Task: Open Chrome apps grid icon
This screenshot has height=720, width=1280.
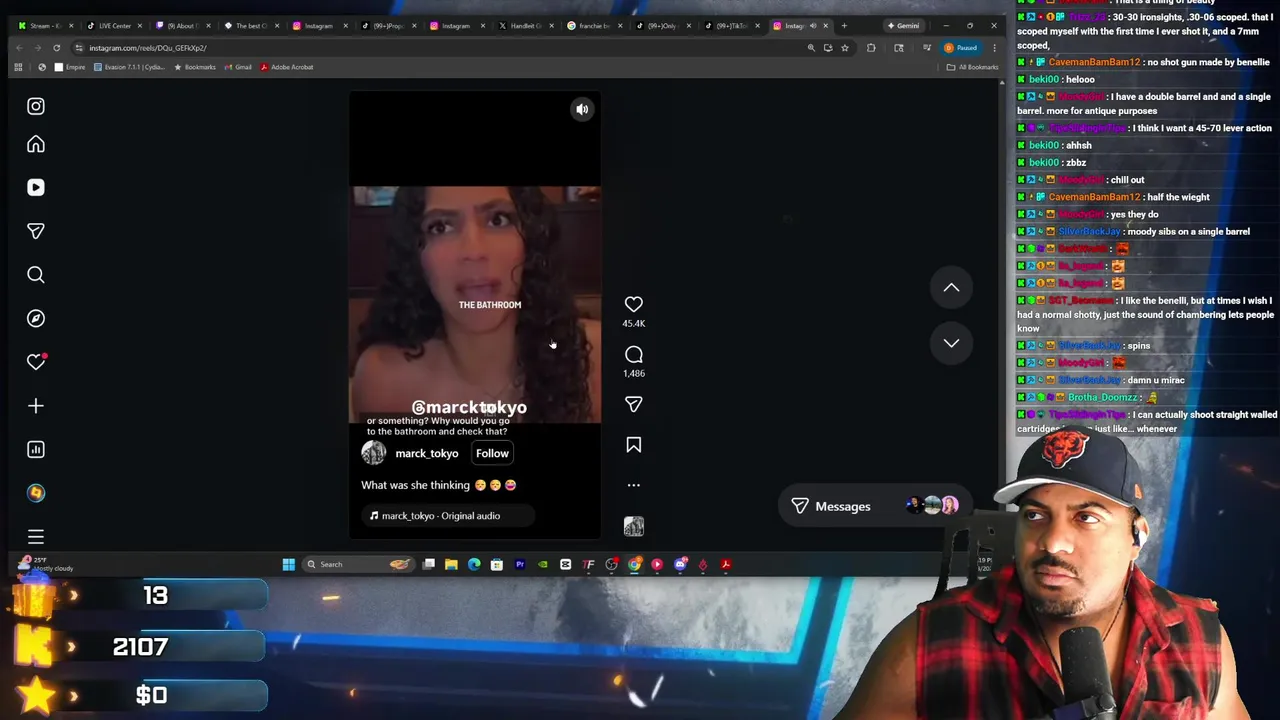Action: (x=18, y=67)
